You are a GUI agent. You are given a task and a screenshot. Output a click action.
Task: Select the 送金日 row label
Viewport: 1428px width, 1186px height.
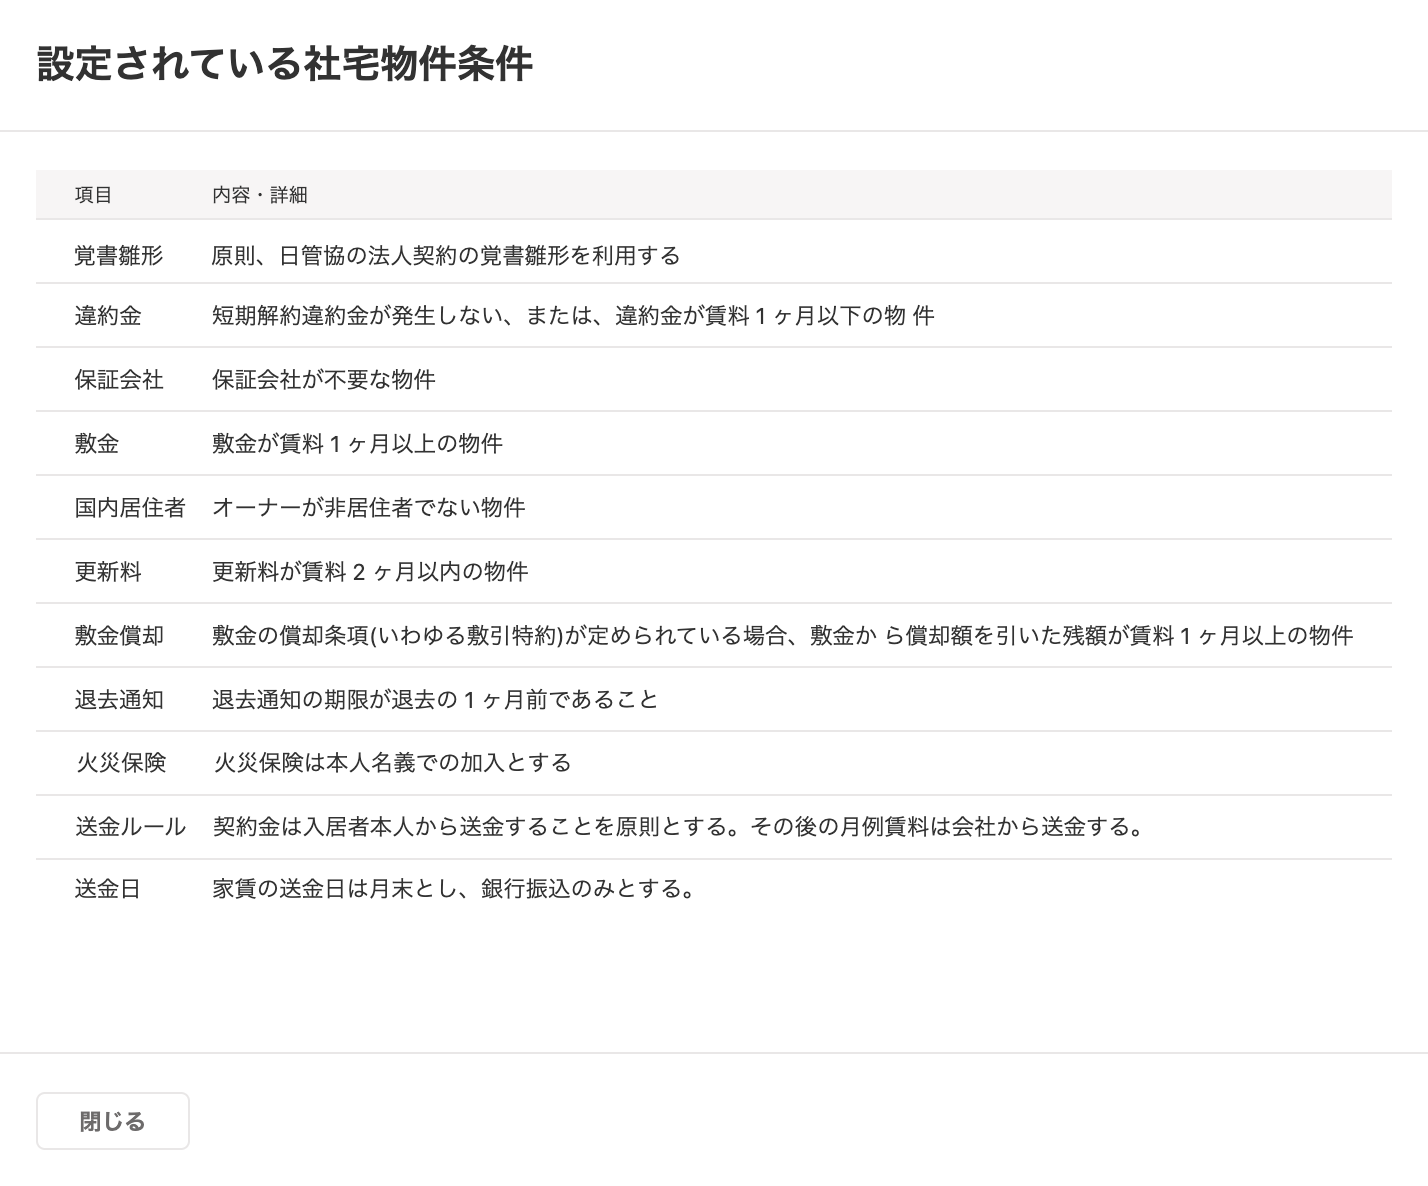(108, 889)
